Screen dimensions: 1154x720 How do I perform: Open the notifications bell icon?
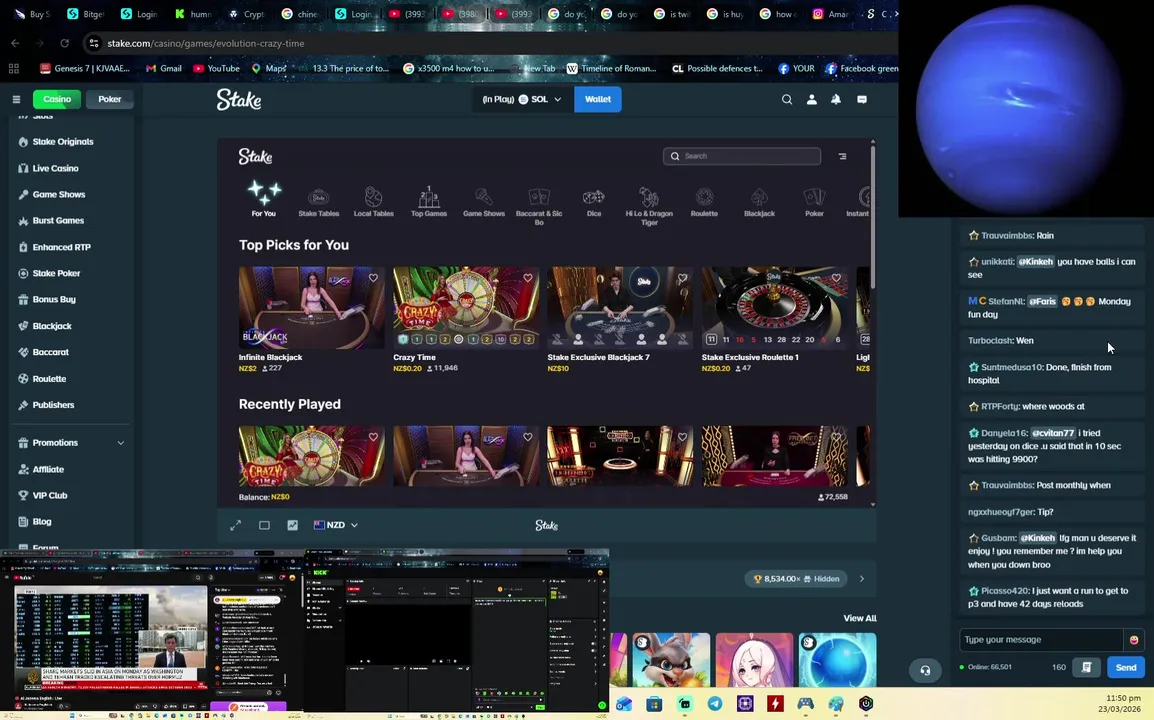pos(836,99)
